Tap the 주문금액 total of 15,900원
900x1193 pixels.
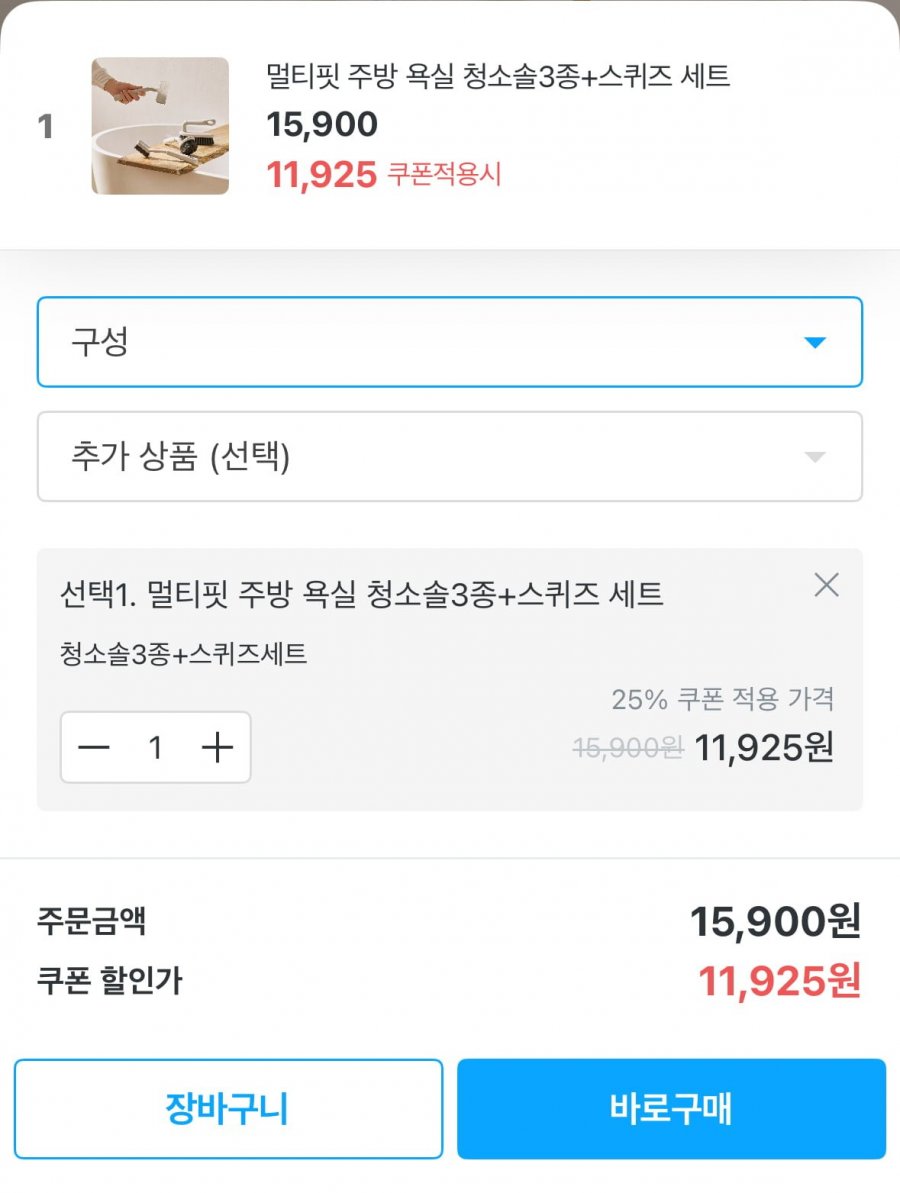(x=775, y=922)
